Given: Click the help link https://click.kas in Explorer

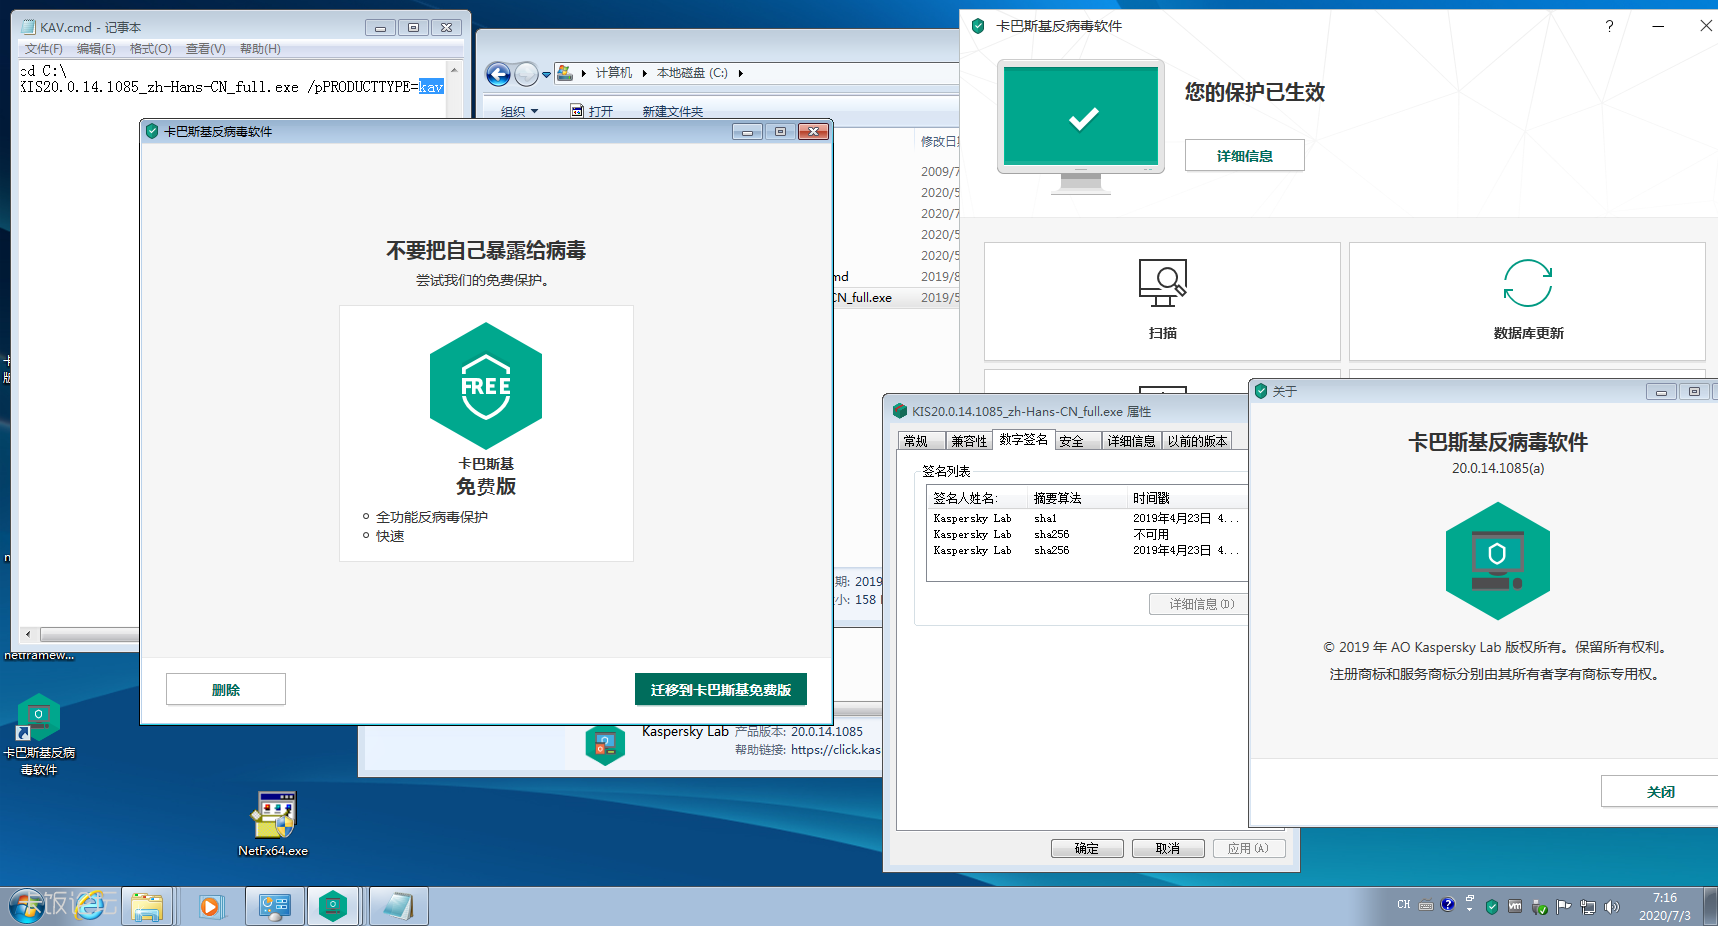Looking at the screenshot, I should point(836,749).
